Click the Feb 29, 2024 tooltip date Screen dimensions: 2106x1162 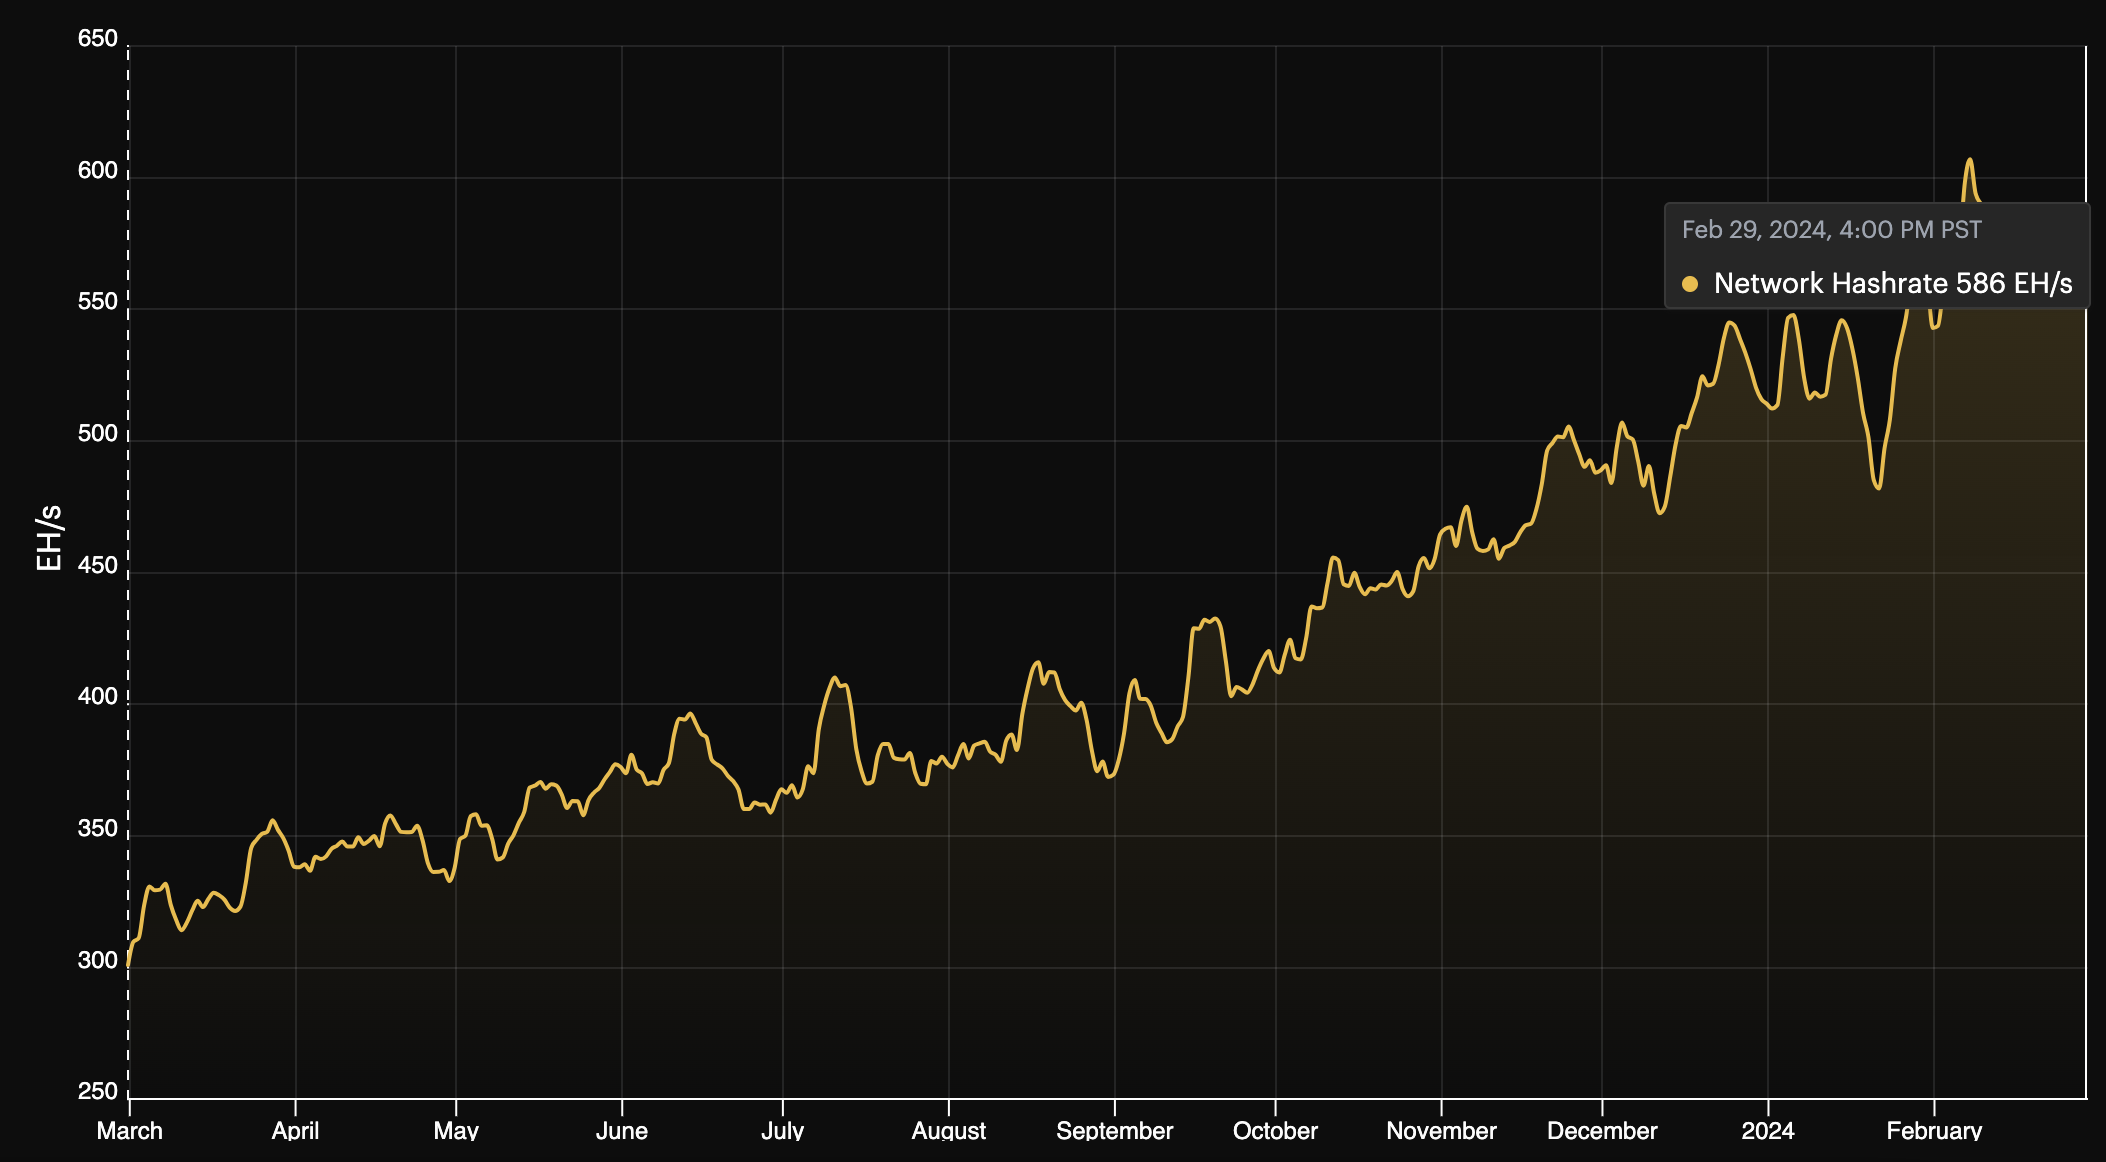click(1831, 230)
